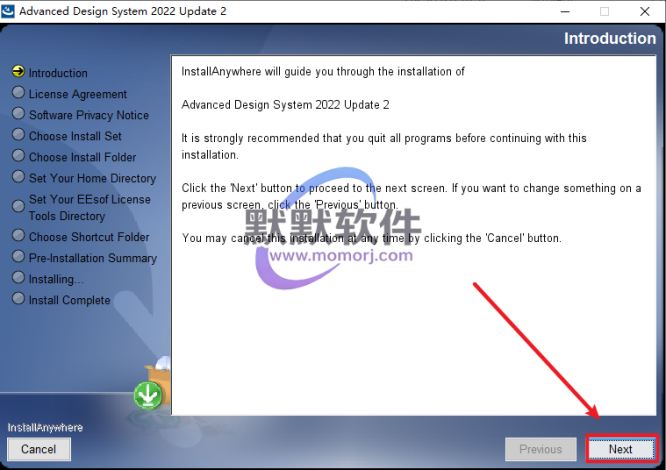
Task: Click the circle icon beside Pre-Installation Summary
Action: point(18,256)
